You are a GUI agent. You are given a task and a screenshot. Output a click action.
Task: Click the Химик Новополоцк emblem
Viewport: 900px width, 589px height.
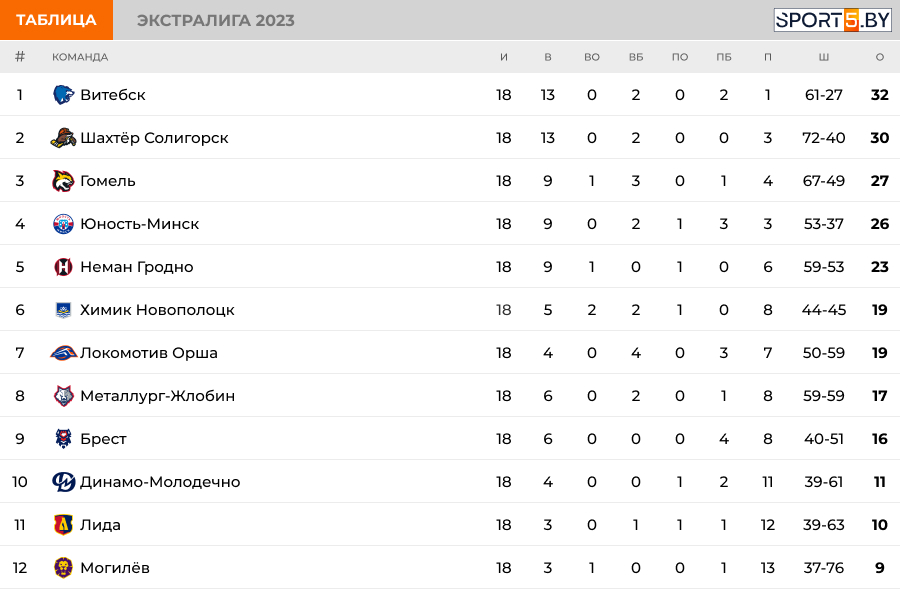[63, 310]
